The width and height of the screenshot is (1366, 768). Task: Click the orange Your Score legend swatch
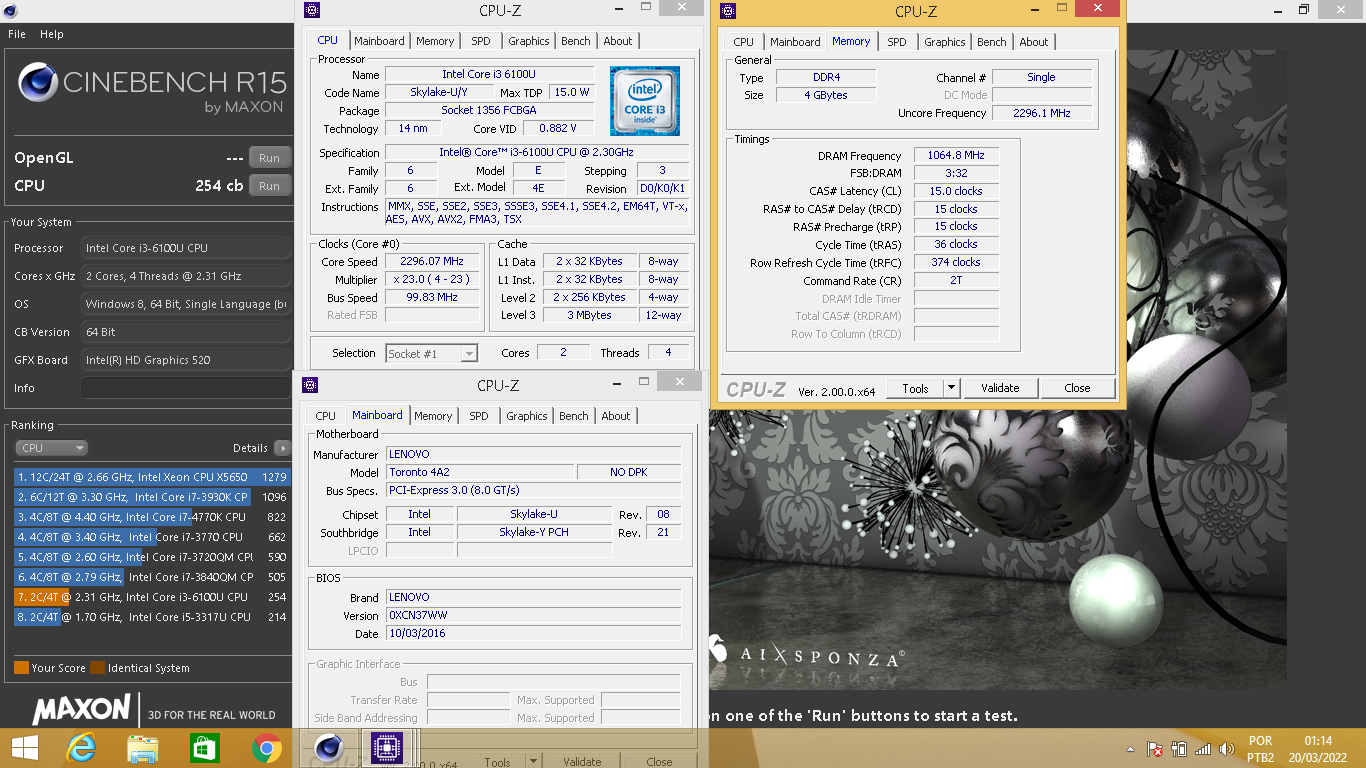[x=21, y=668]
